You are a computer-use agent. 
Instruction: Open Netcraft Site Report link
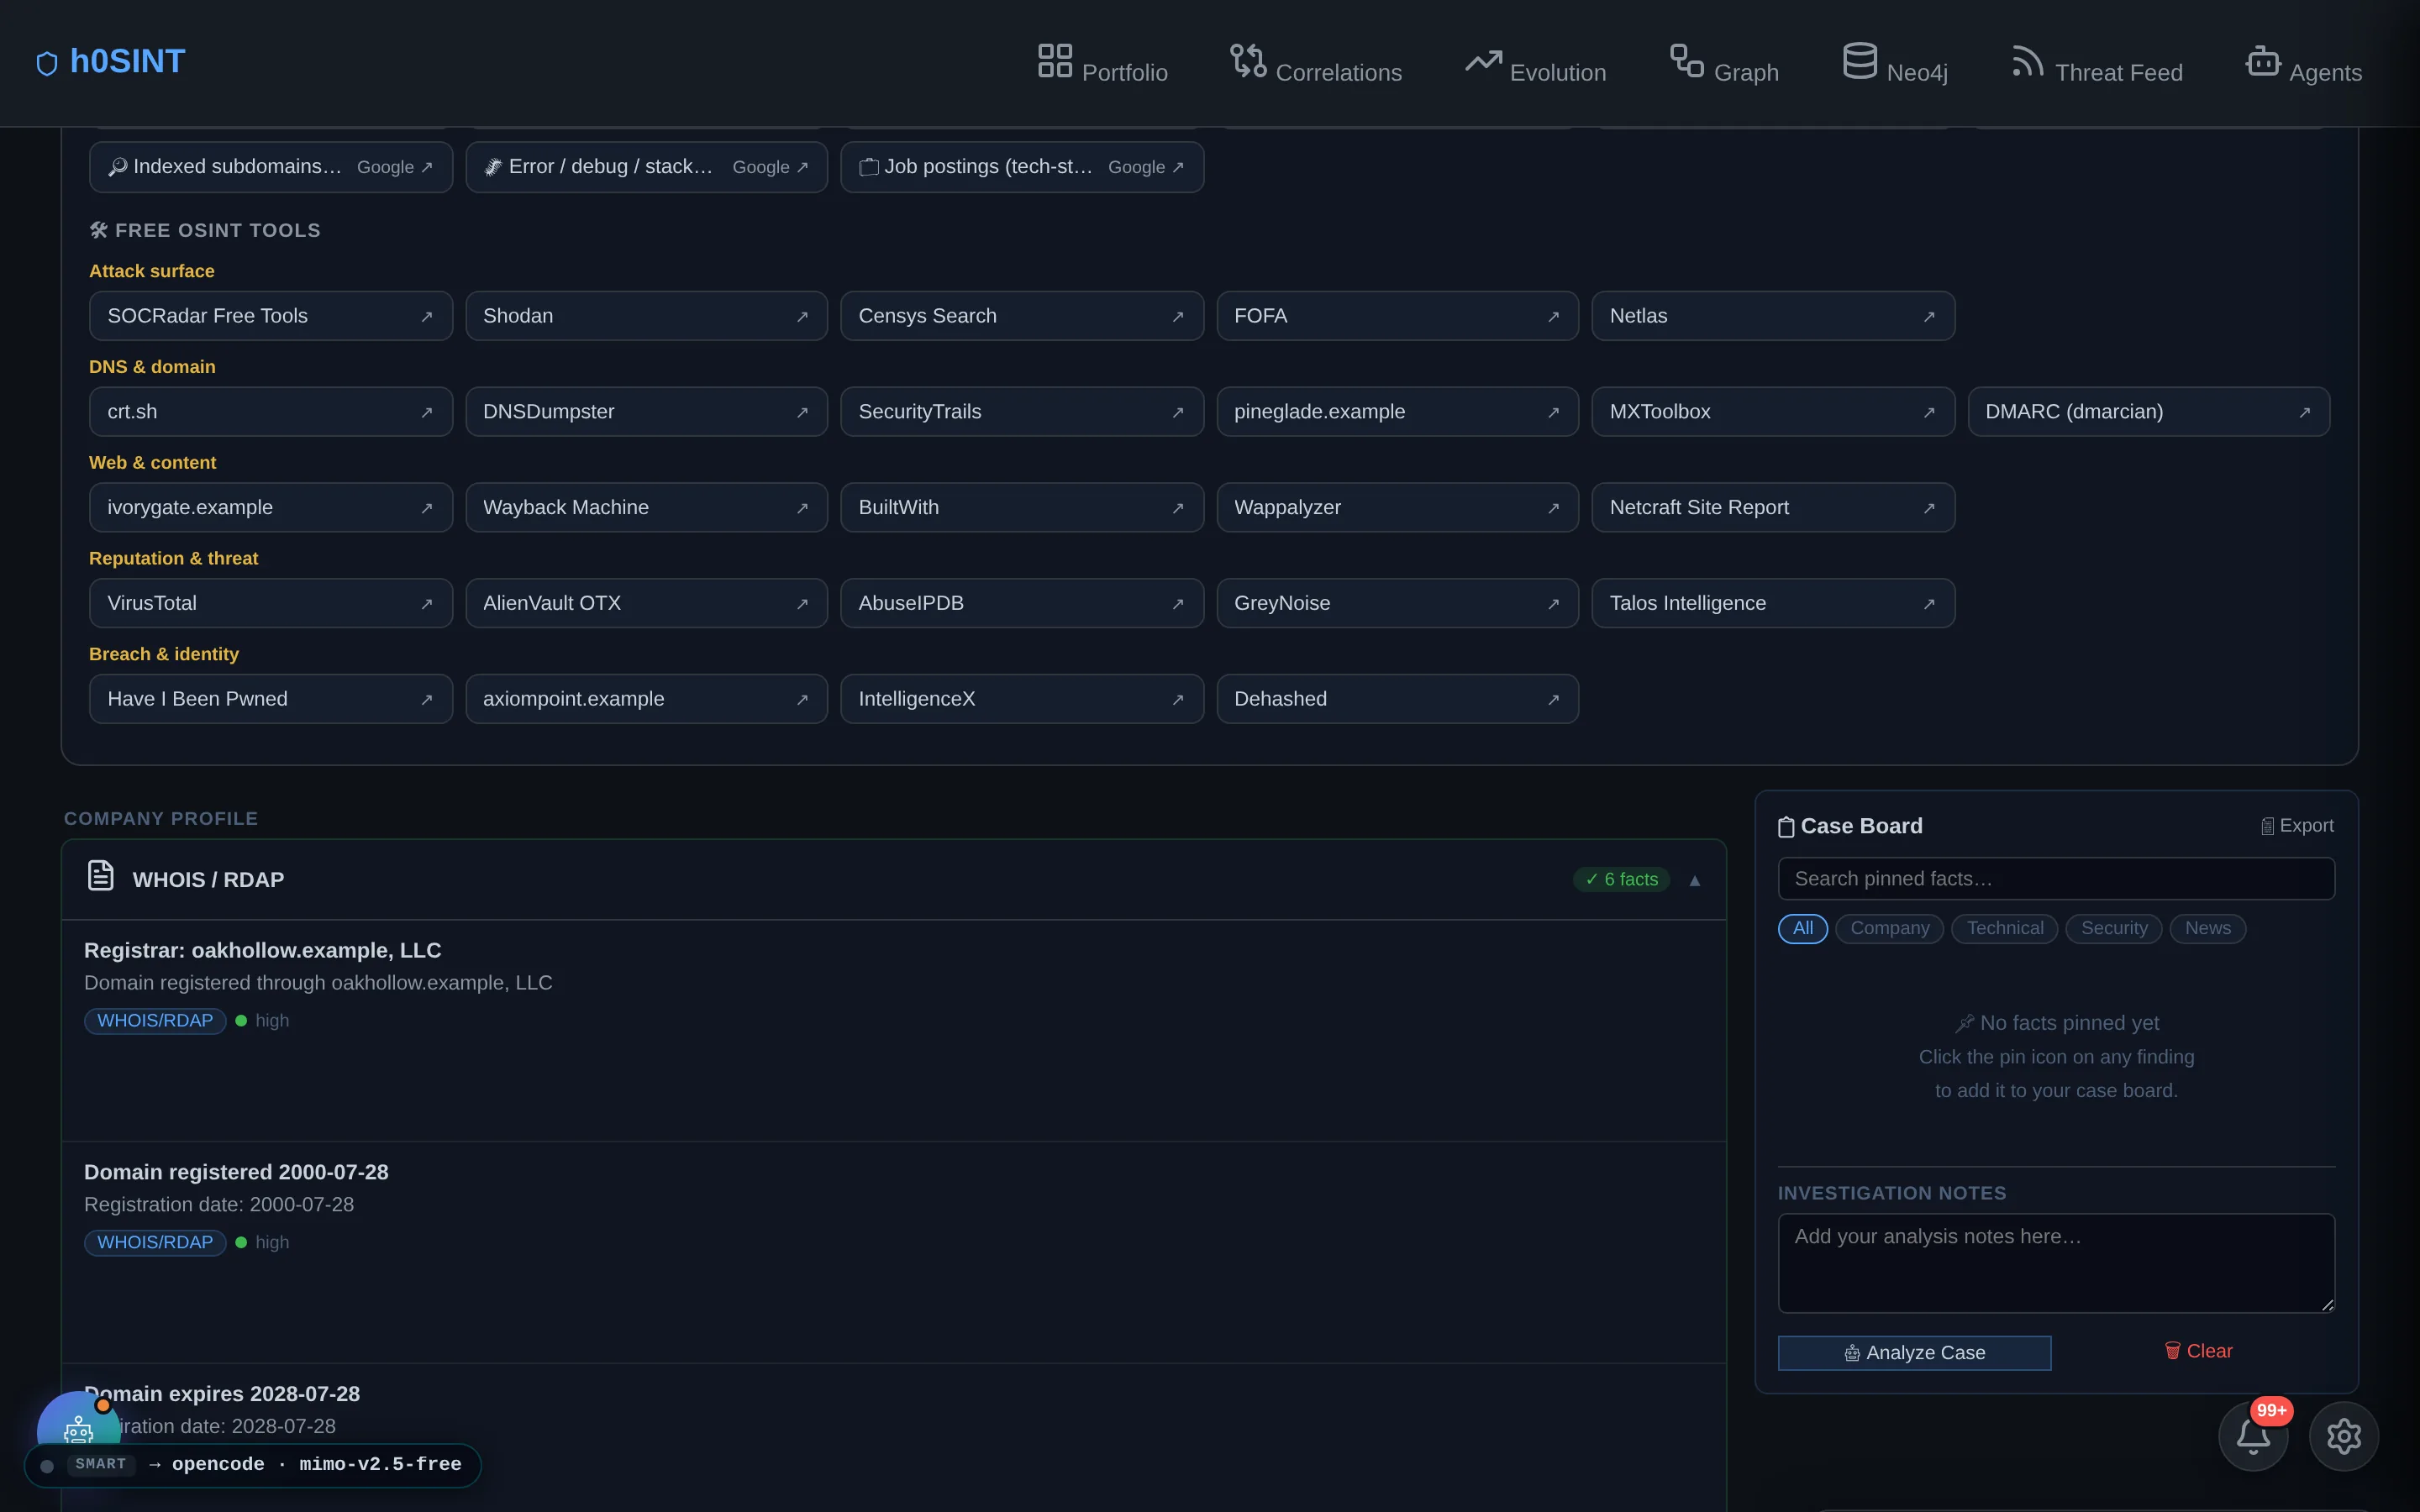1773,508
